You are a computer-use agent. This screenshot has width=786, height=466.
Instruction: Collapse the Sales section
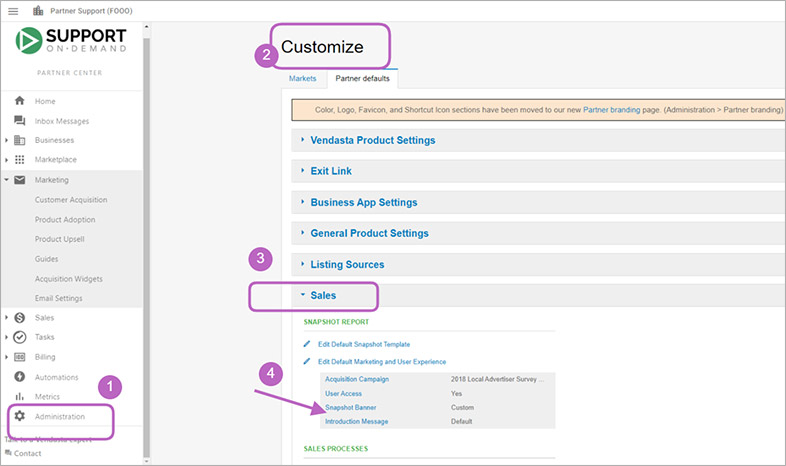(322, 296)
